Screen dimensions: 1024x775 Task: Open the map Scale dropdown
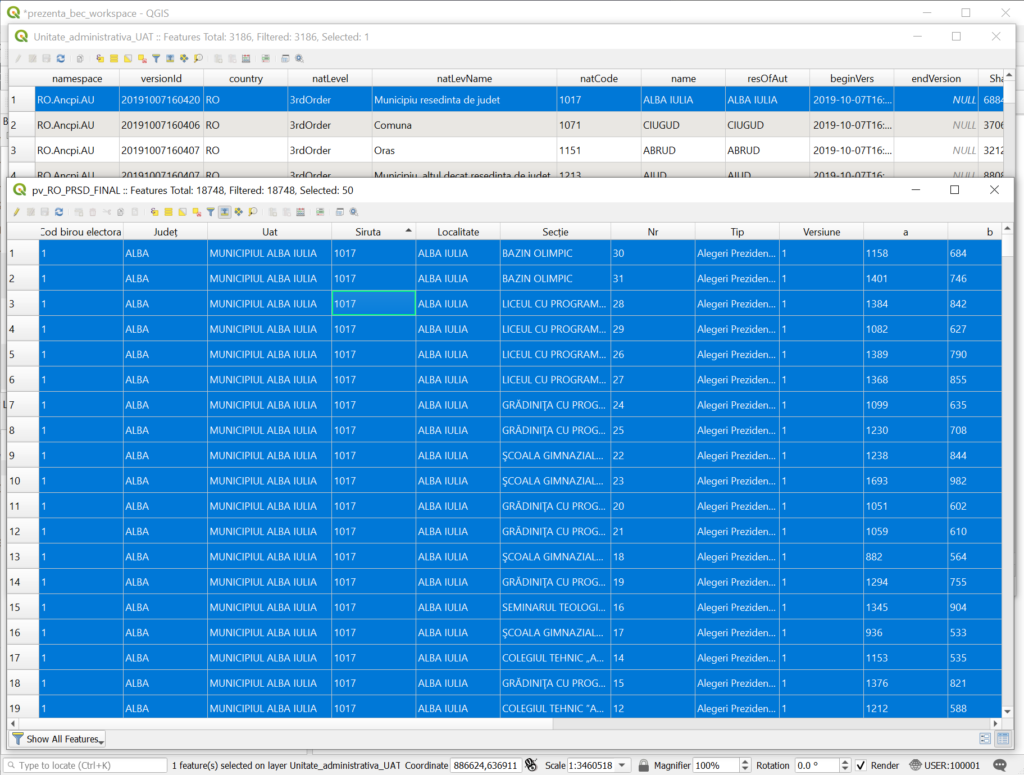[622, 765]
